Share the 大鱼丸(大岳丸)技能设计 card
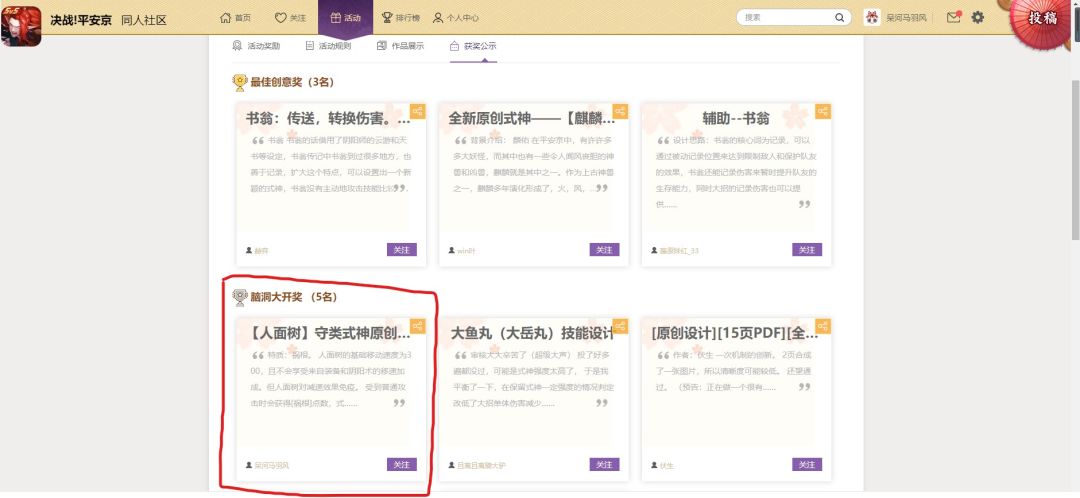The image size is (1080, 498). coord(621,326)
